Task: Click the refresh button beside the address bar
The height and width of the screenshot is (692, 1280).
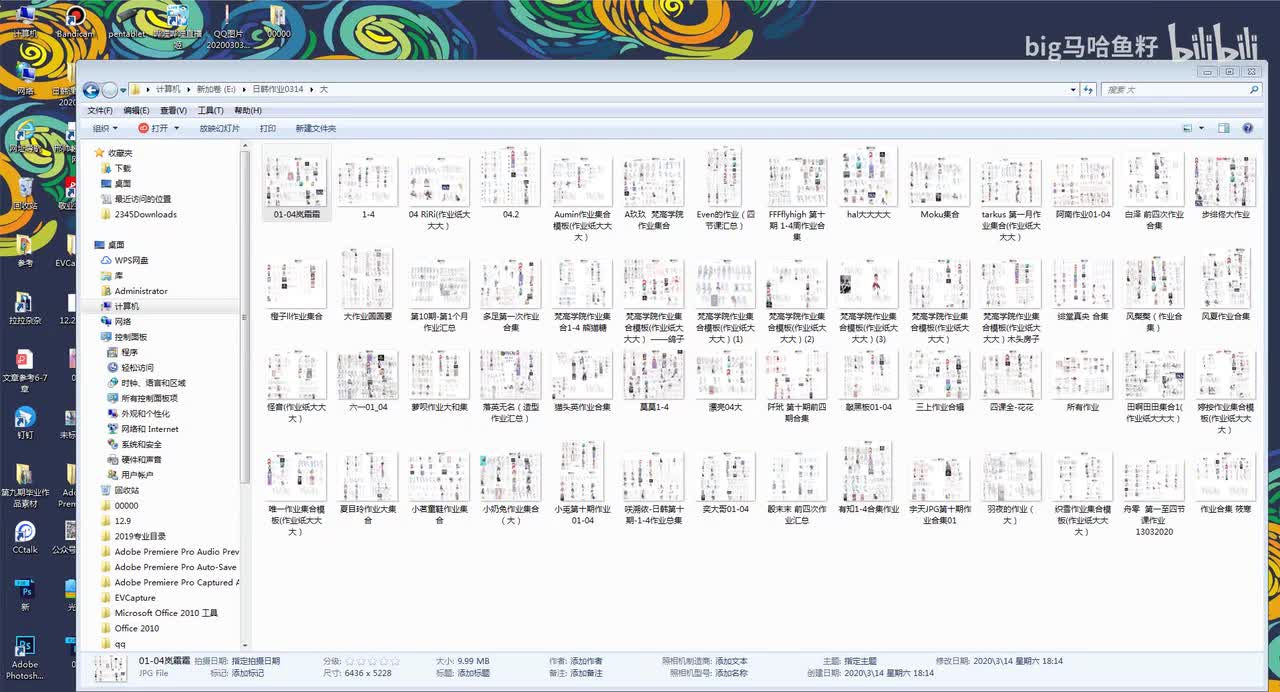Action: (x=1089, y=90)
